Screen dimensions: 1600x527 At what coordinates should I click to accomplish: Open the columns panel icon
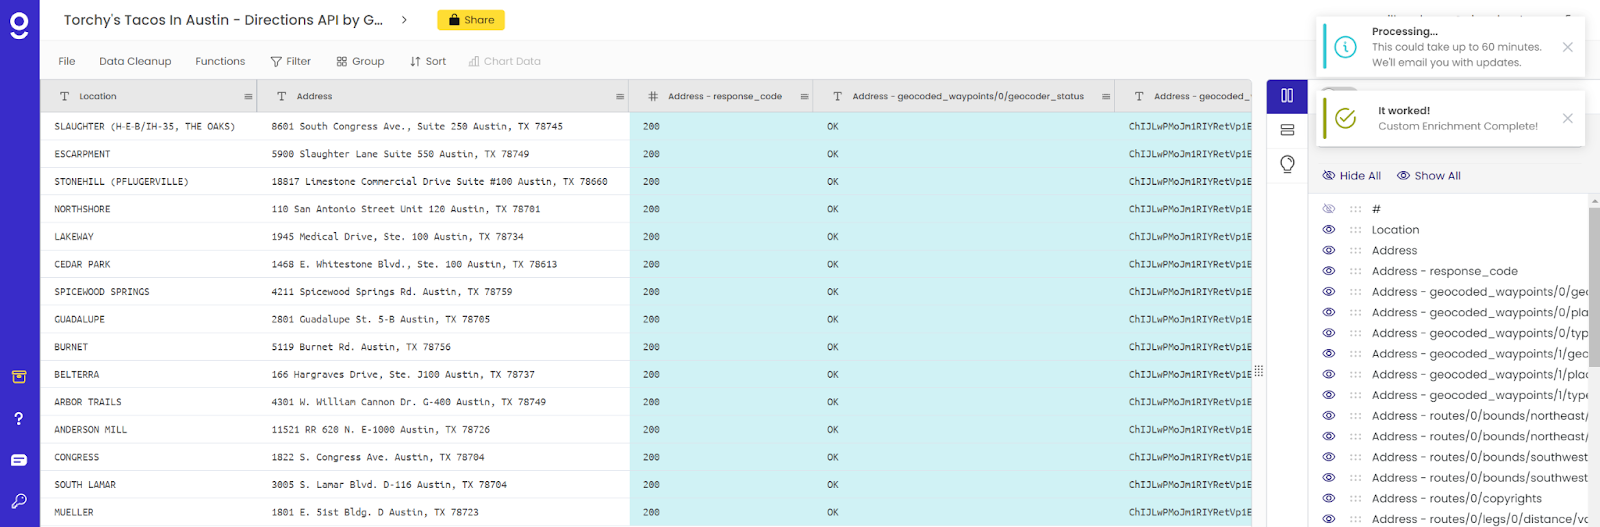(1287, 96)
